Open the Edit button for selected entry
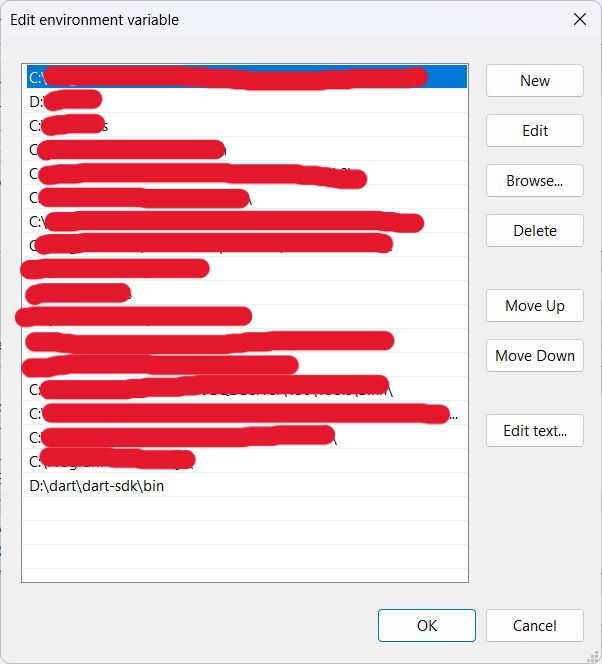The height and width of the screenshot is (664, 602). click(535, 130)
